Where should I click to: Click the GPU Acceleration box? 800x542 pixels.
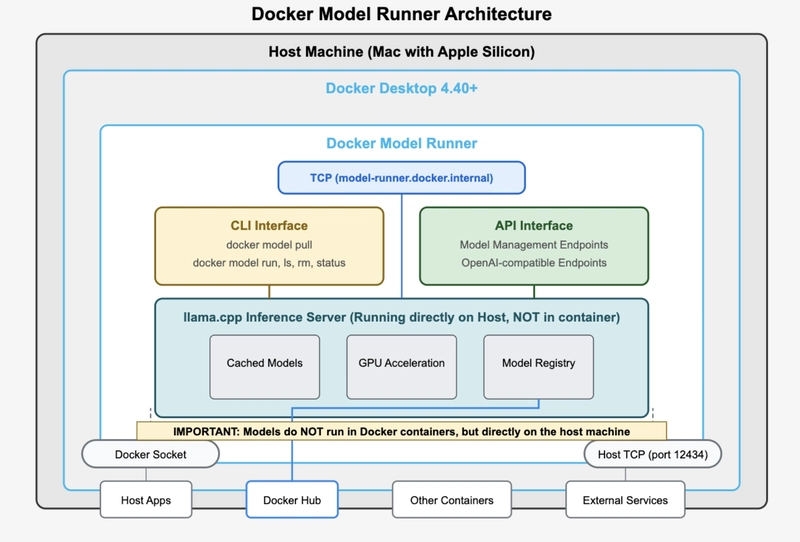tap(402, 367)
